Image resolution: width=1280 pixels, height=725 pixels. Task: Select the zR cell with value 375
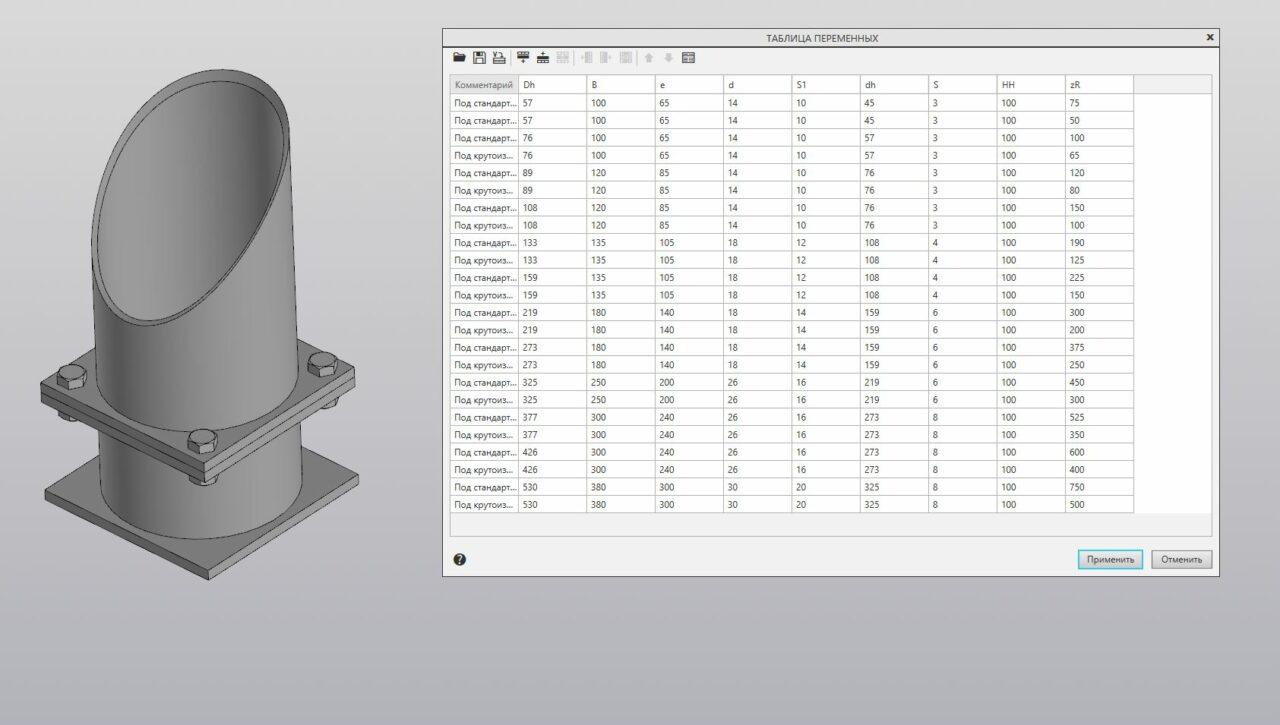click(x=1099, y=347)
